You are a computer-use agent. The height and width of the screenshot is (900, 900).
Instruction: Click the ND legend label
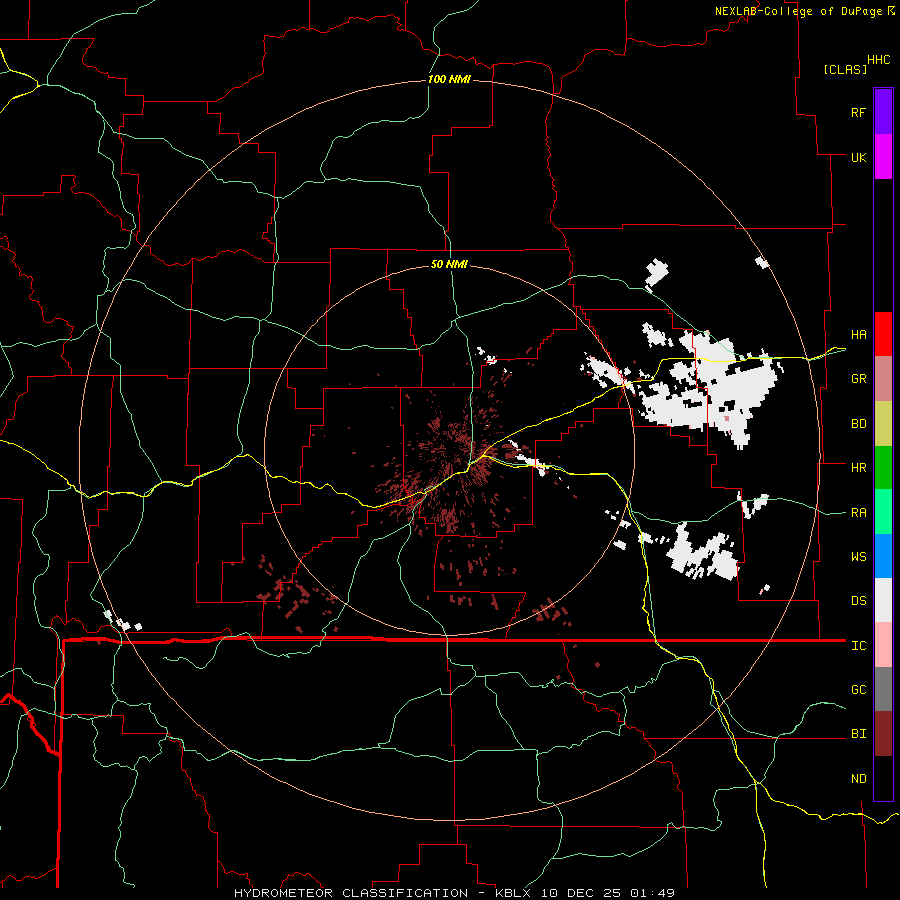(x=858, y=779)
